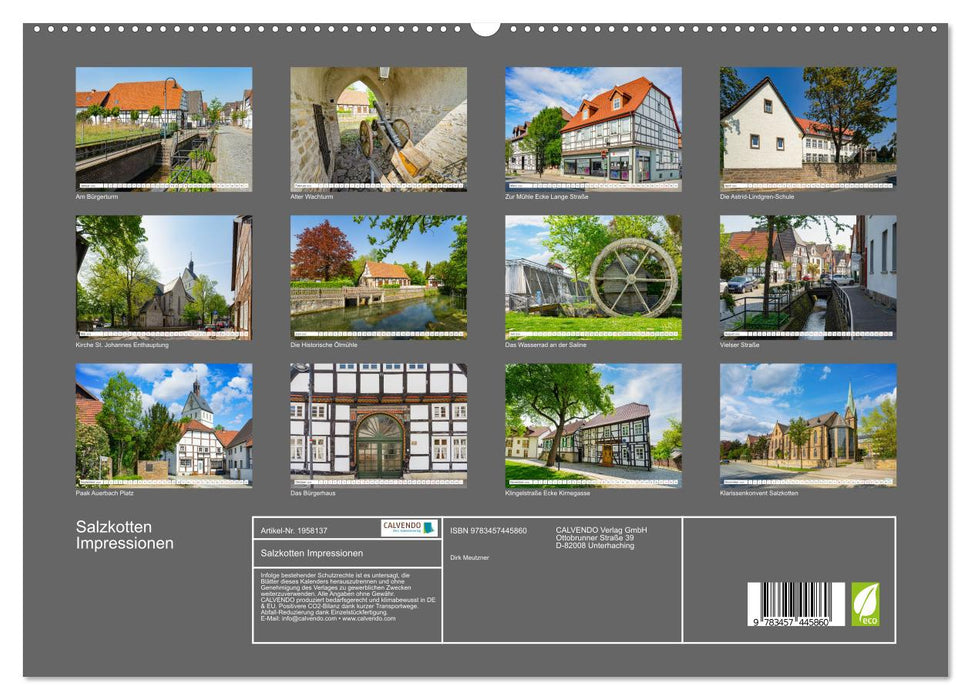Open the Klarissenkonvent Salzkotten photo
This screenshot has width=971, height=700.
click(x=806, y=425)
